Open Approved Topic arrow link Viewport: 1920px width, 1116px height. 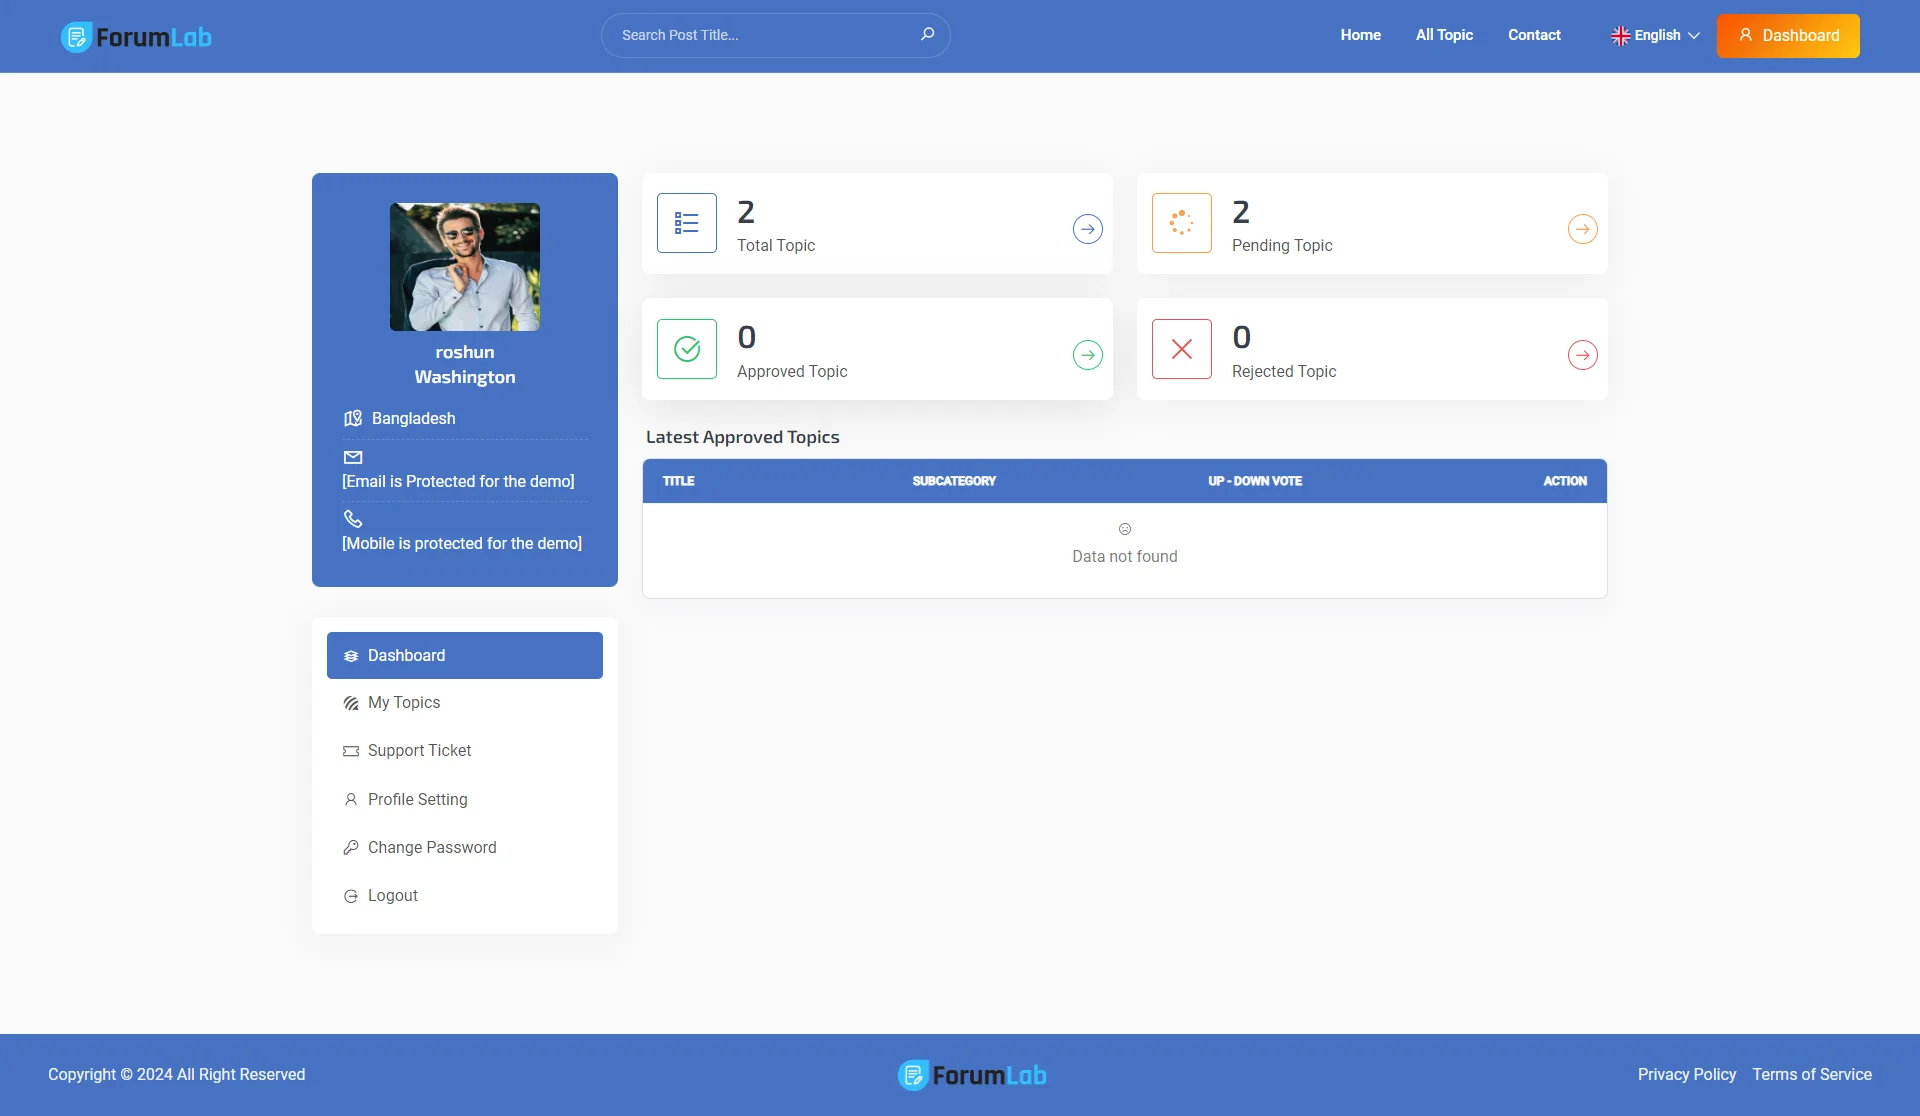[1088, 355]
